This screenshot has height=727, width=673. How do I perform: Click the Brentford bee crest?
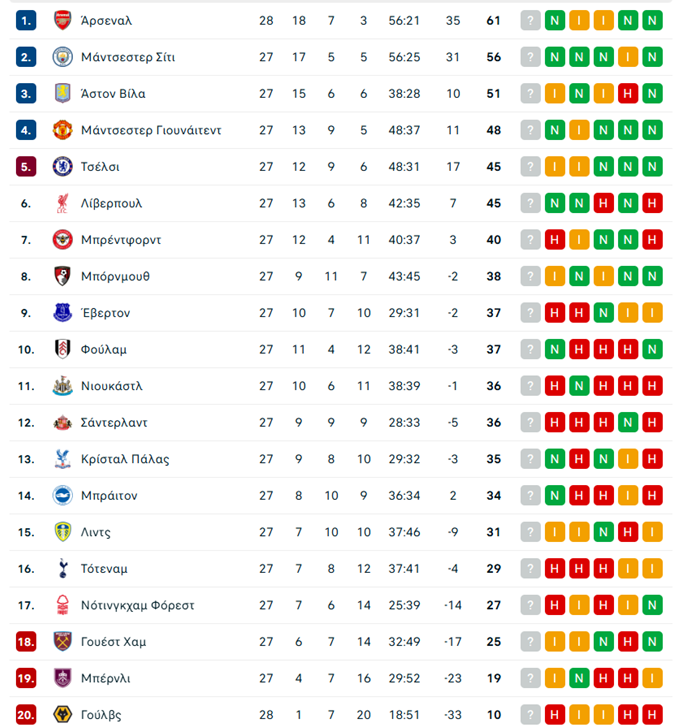click(62, 240)
